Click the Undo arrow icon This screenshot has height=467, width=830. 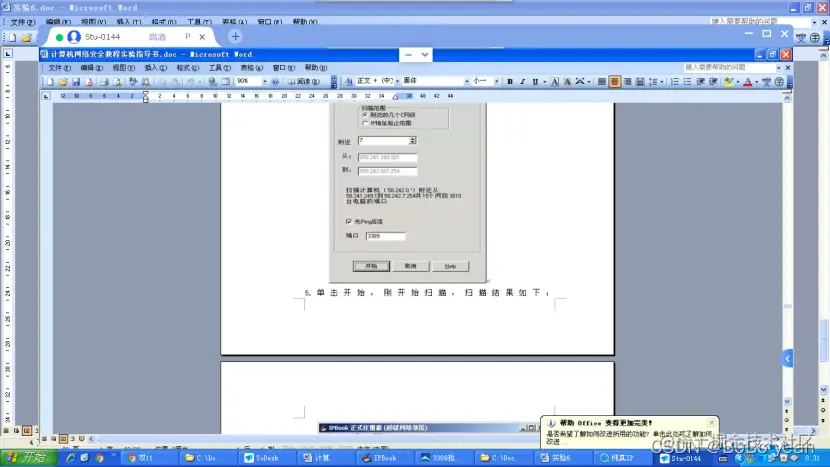click(191, 82)
